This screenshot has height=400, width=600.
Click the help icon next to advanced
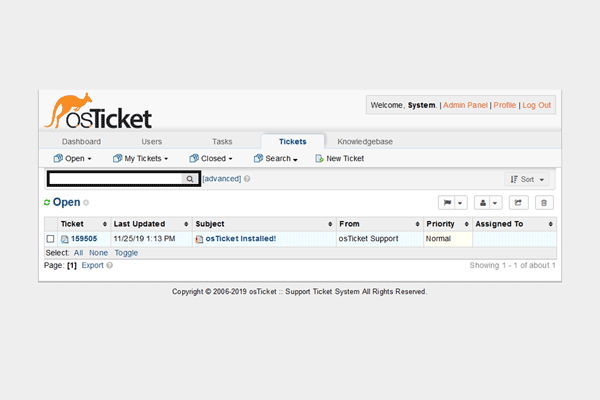tap(247, 179)
